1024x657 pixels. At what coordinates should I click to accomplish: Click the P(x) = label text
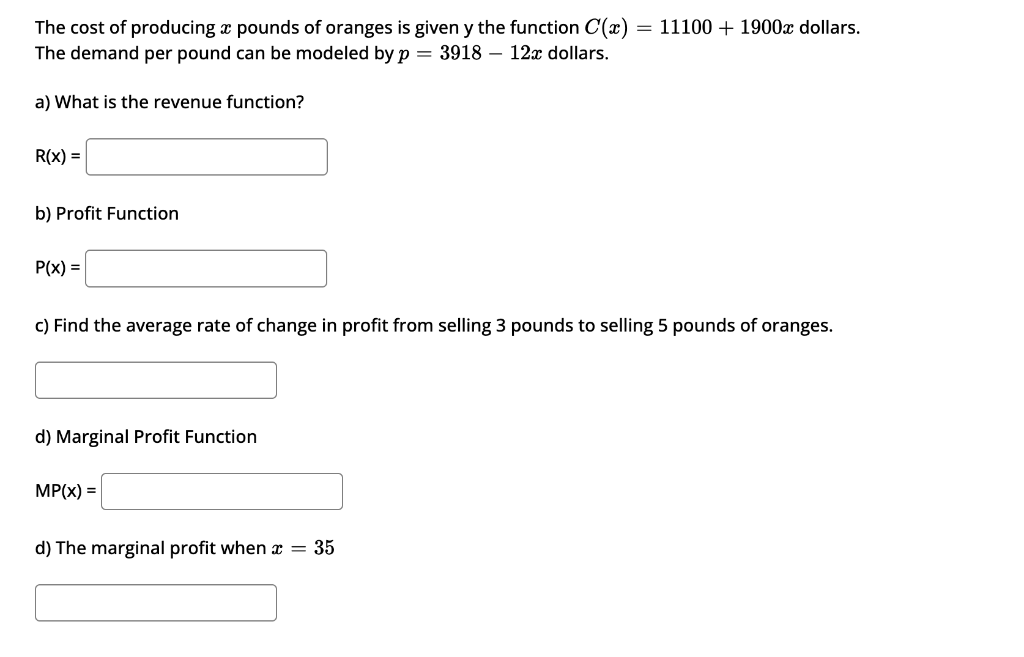[56, 268]
